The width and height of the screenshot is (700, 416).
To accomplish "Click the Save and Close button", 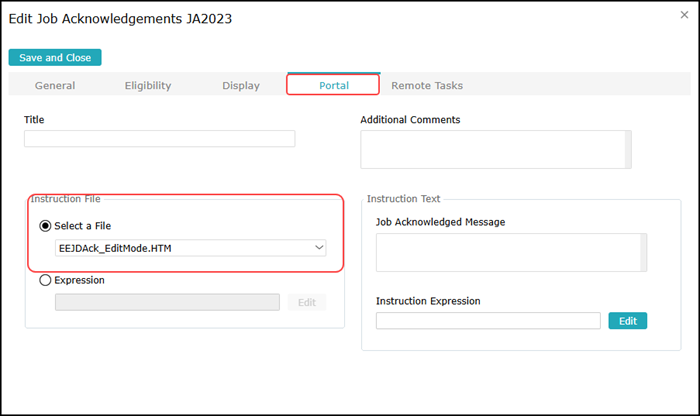I will pyautogui.click(x=55, y=58).
